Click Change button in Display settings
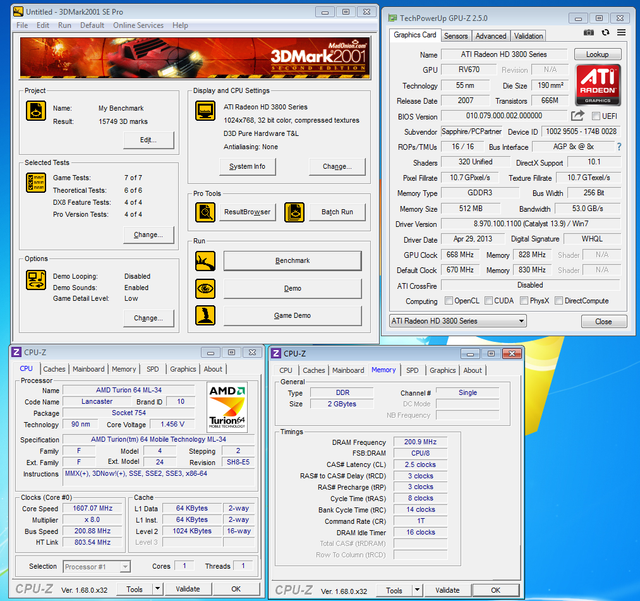Screen dimensions: 640x601 pyautogui.click(x=337, y=167)
